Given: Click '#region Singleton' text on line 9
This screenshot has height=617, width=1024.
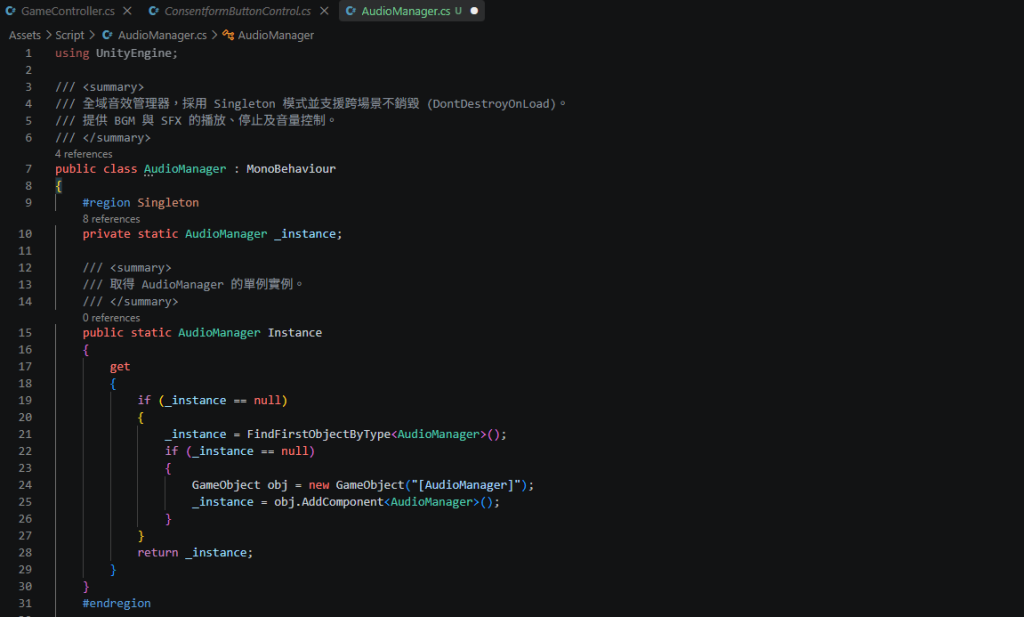Looking at the screenshot, I should [140, 203].
